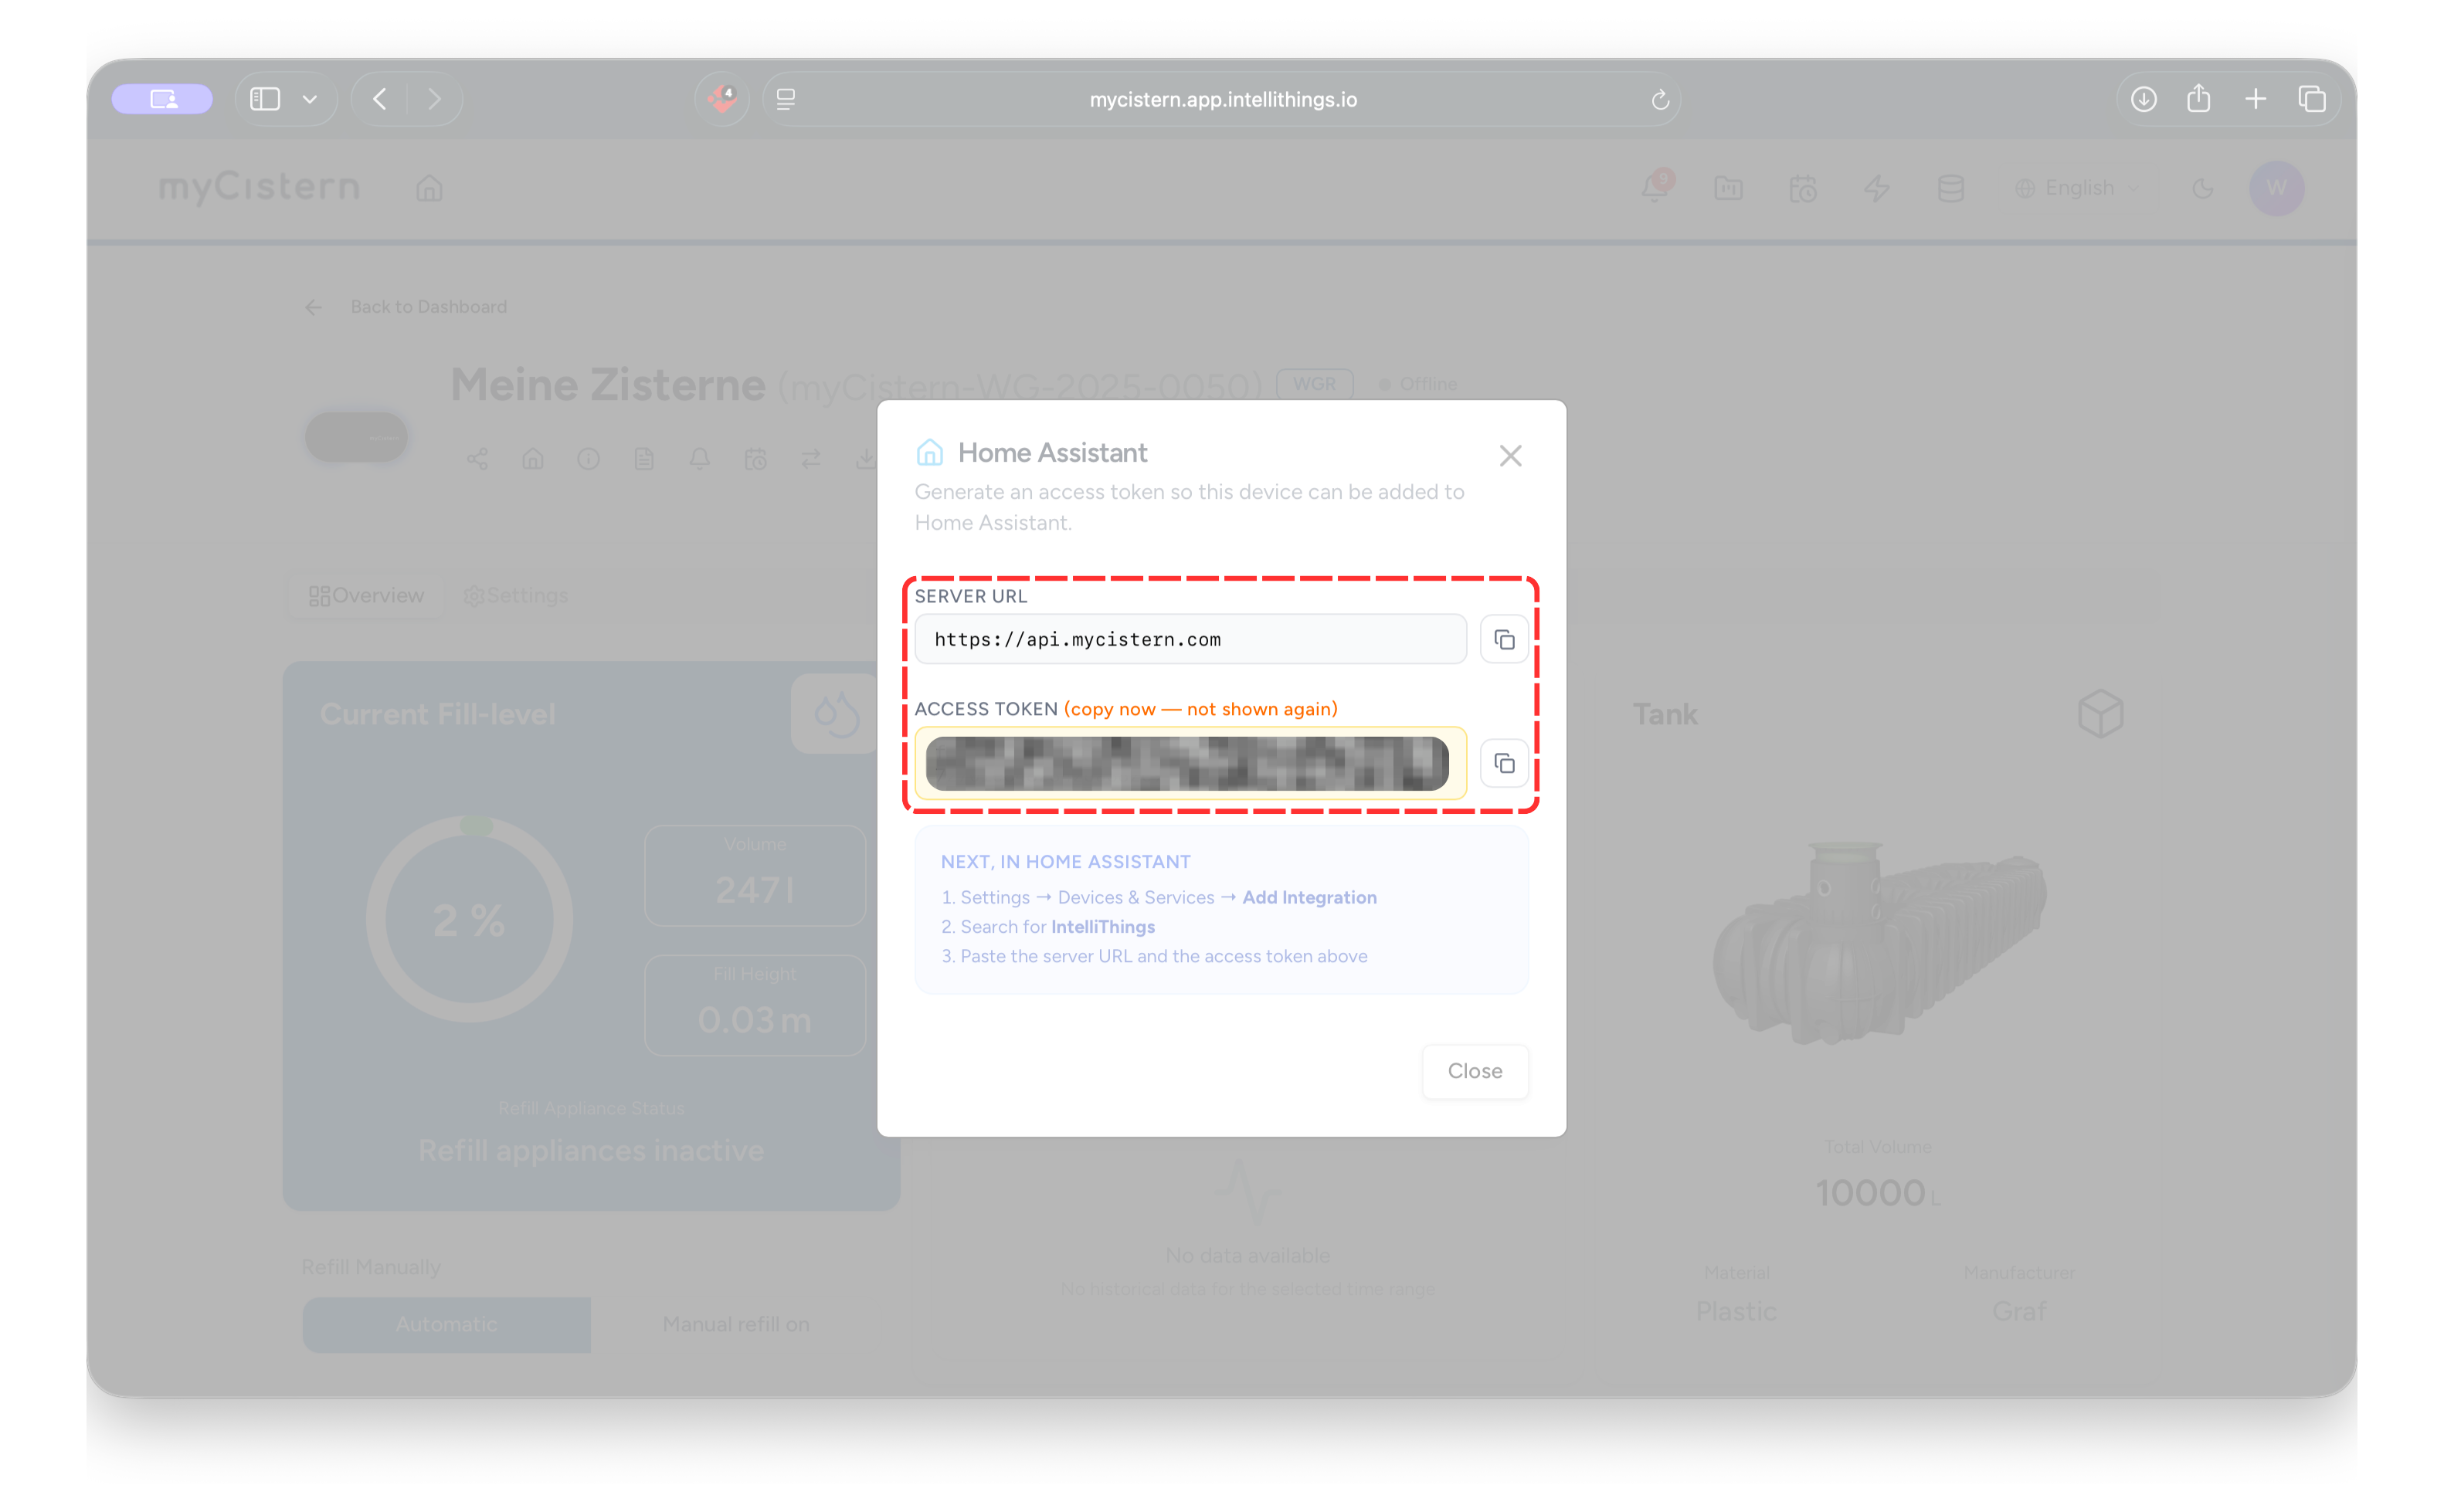Open notifications bell with badge 9
2444x1512 pixels.
(1655, 187)
